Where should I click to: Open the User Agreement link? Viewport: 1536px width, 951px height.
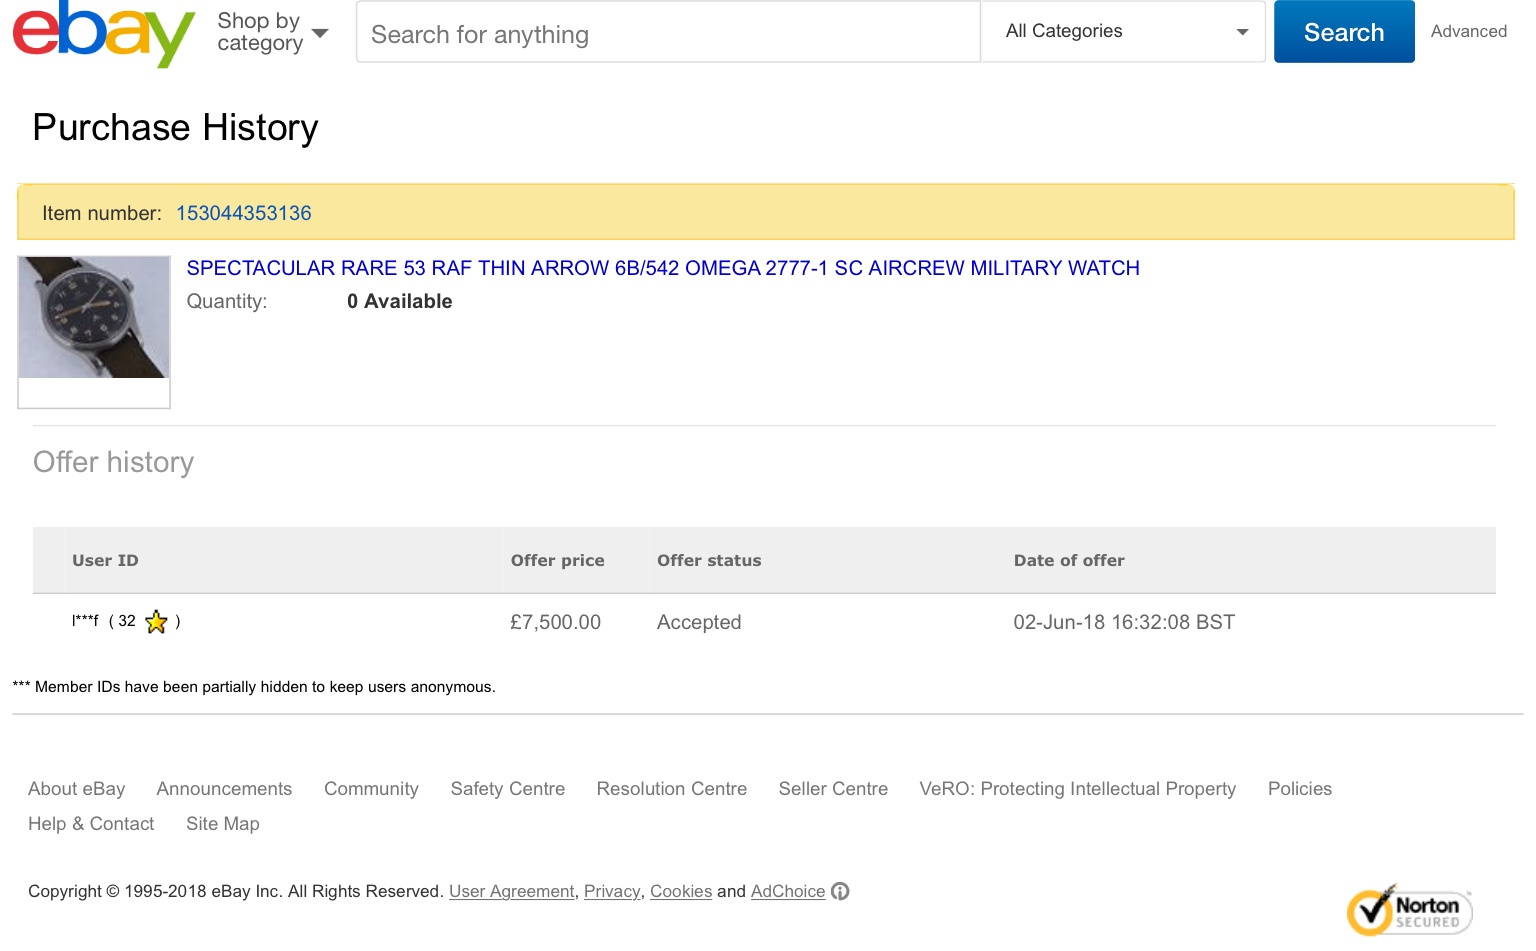point(511,891)
